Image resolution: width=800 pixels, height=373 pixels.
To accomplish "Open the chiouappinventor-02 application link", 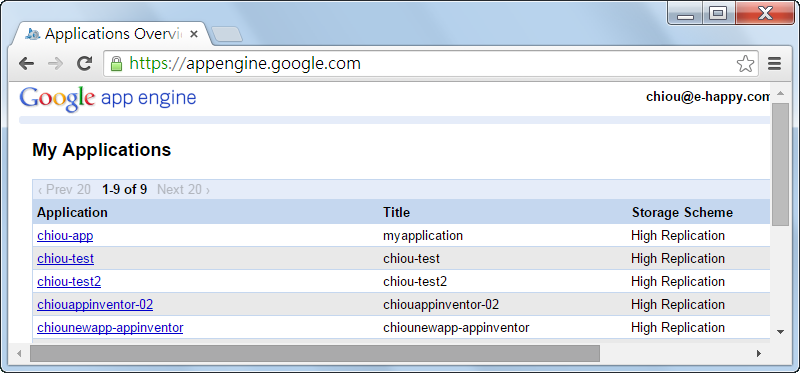I will (x=95, y=305).
